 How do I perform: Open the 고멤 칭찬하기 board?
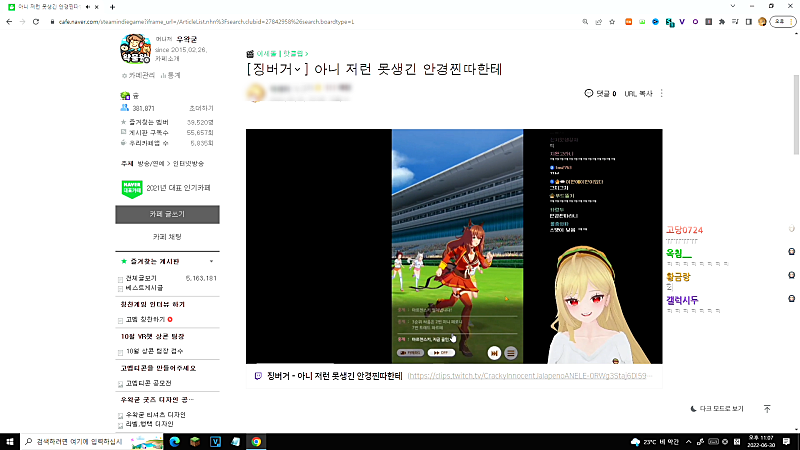point(145,319)
